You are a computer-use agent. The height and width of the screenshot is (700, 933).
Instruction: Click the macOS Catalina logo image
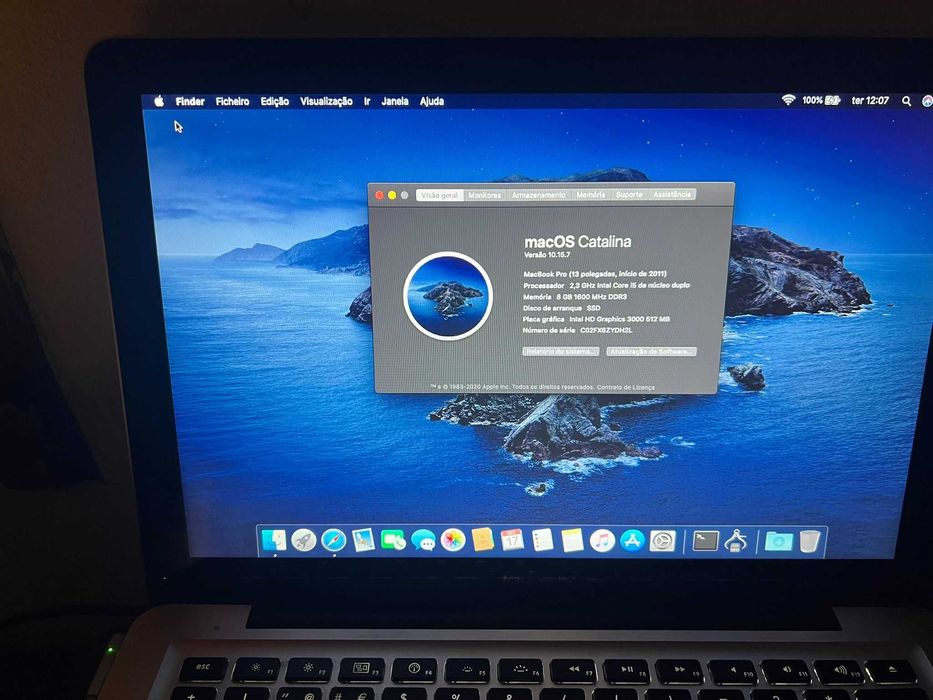tap(447, 296)
